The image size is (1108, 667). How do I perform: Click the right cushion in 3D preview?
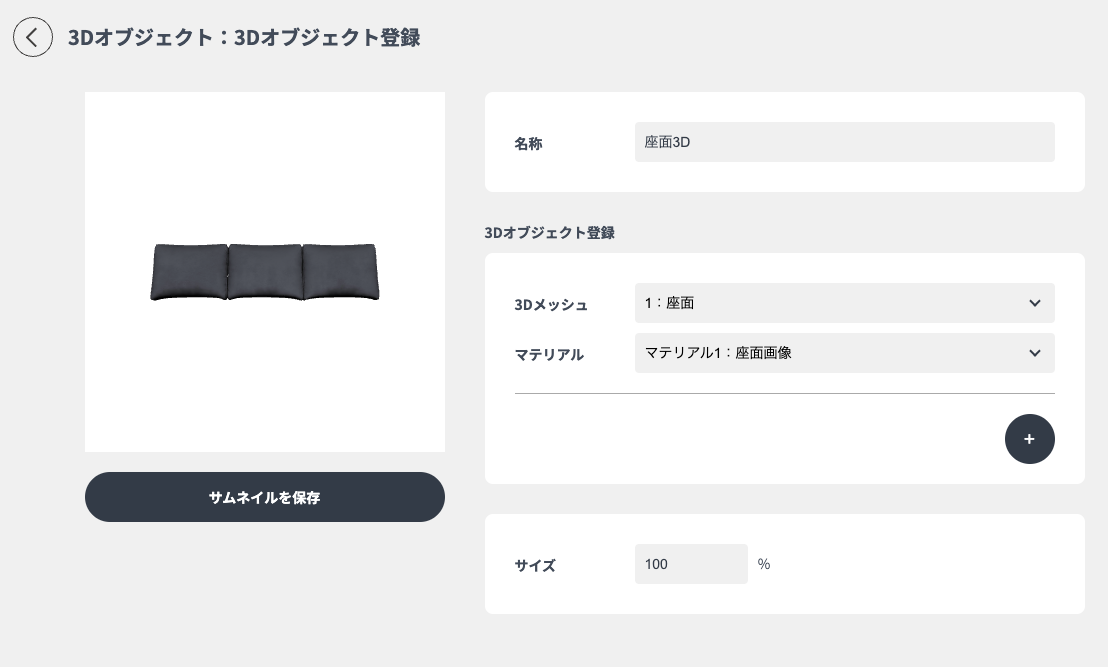341,272
